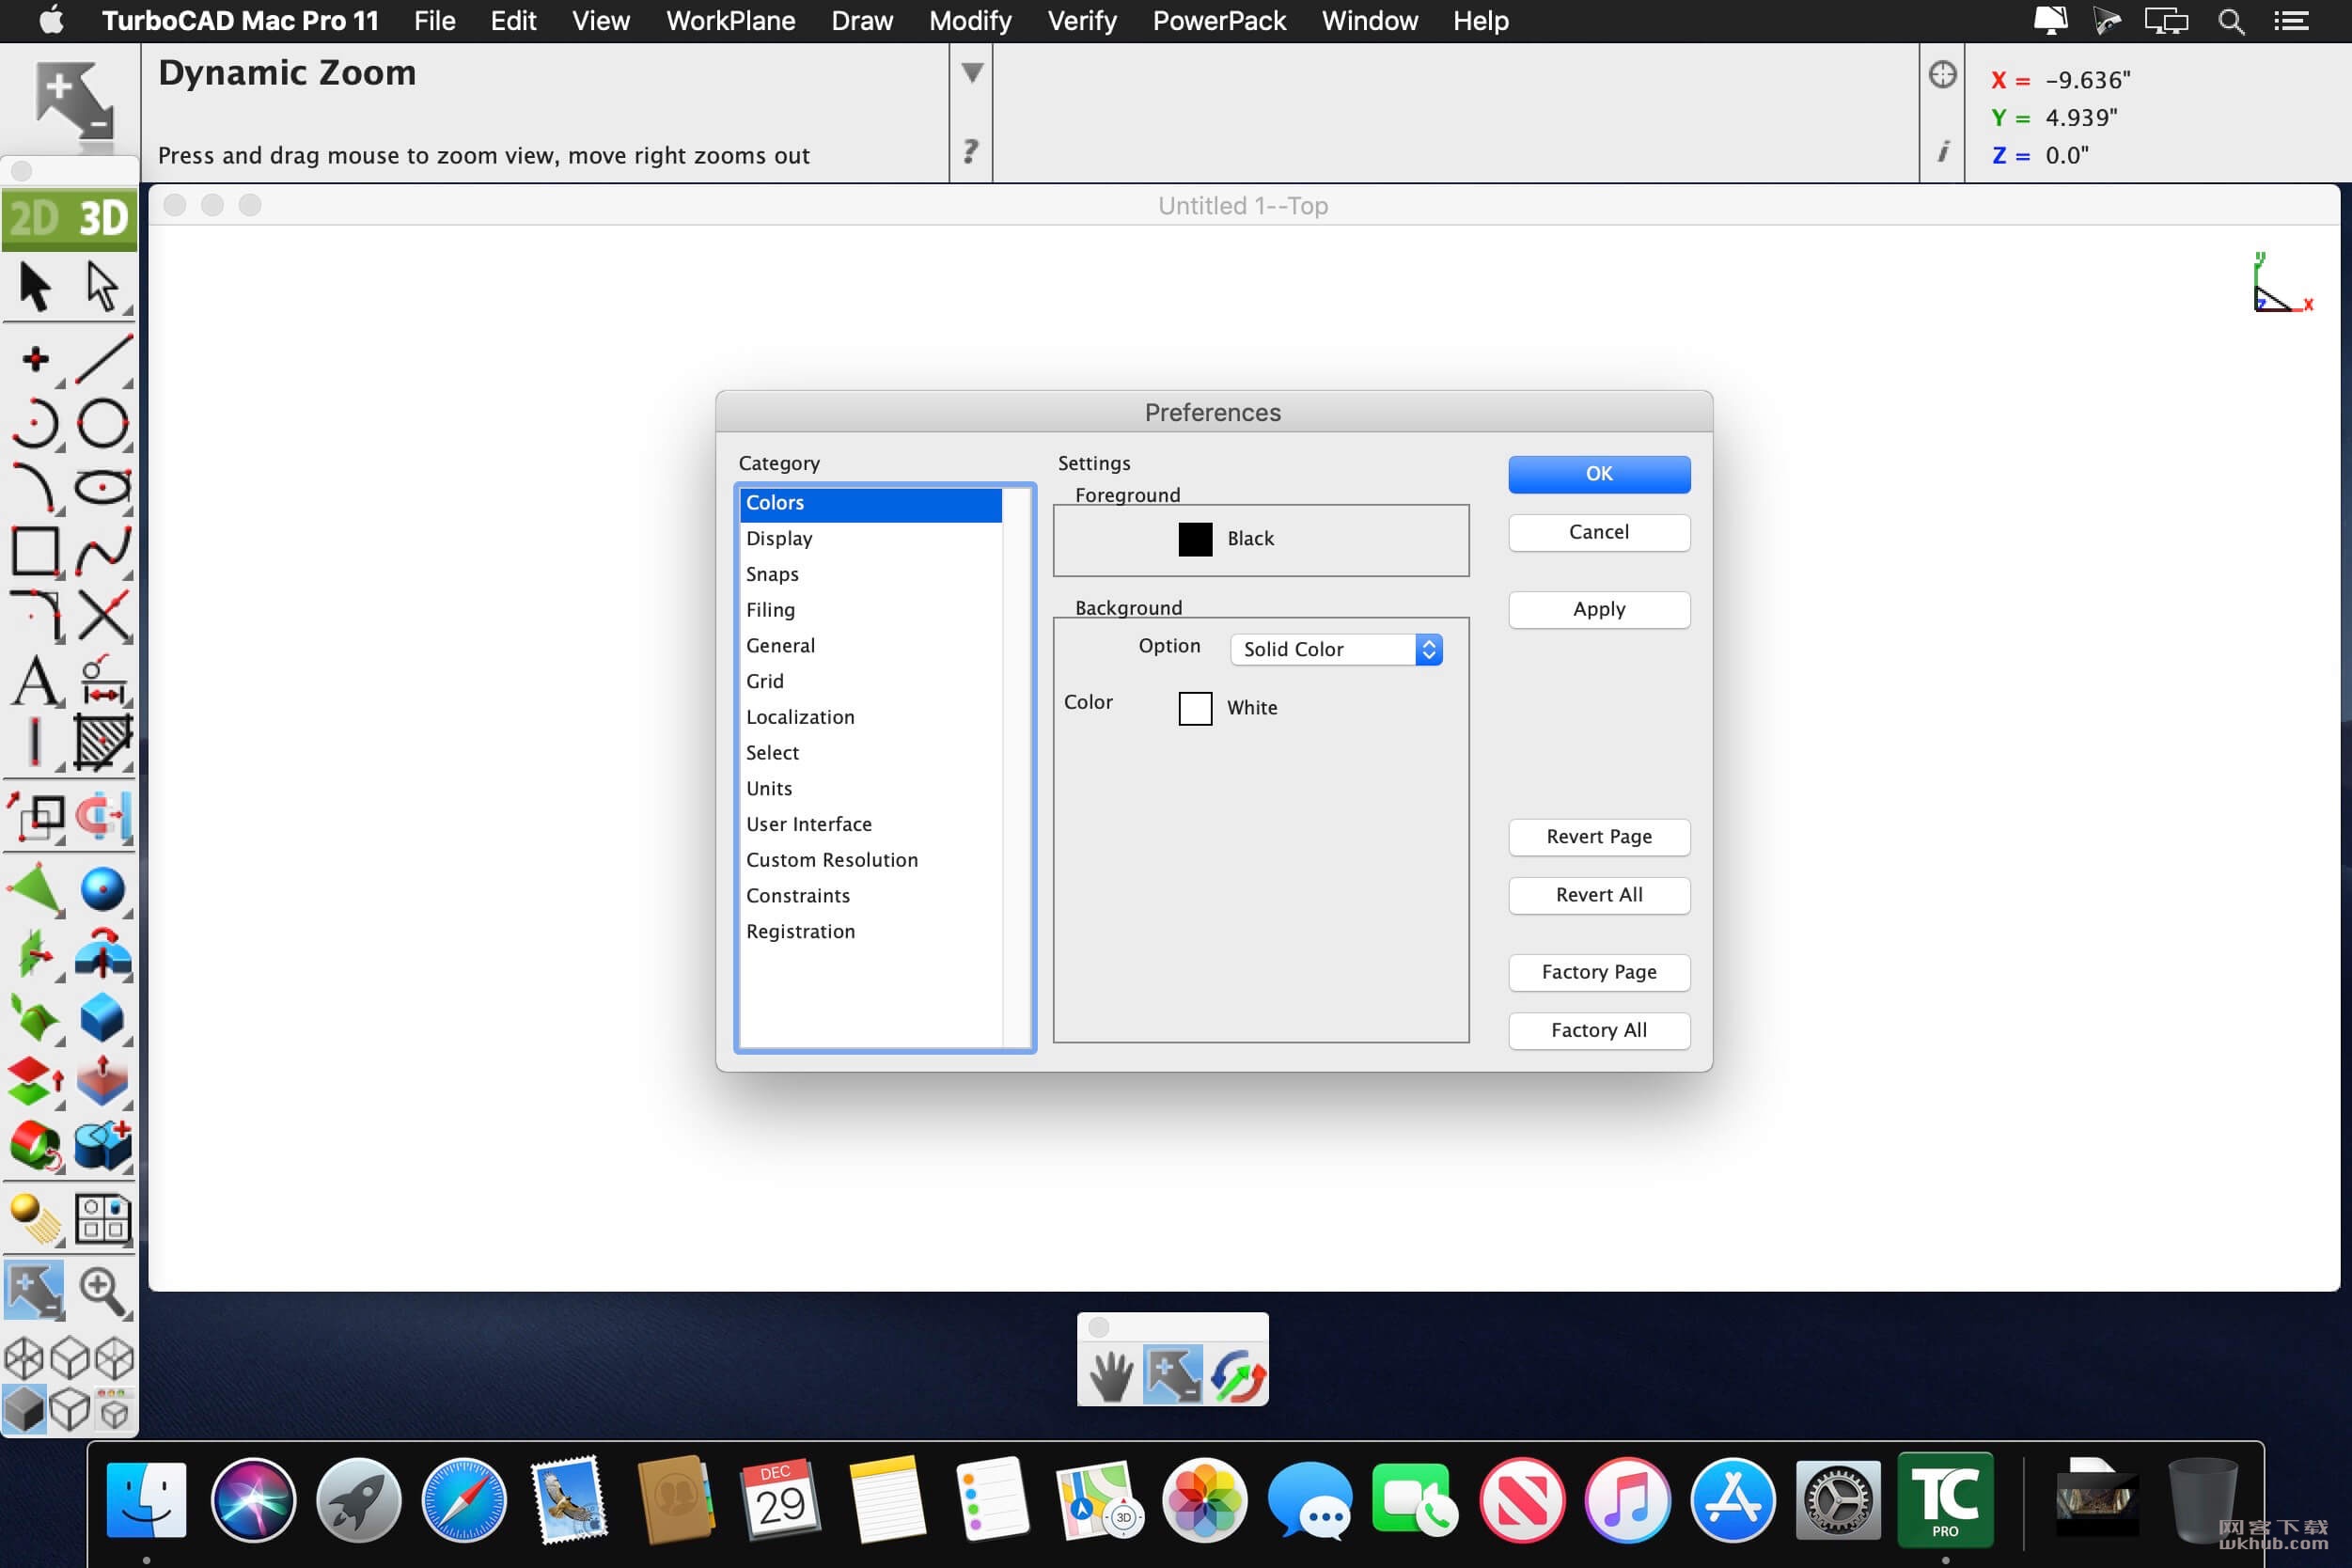
Task: Select the arrow Select tool
Action: pyautogui.click(x=35, y=288)
